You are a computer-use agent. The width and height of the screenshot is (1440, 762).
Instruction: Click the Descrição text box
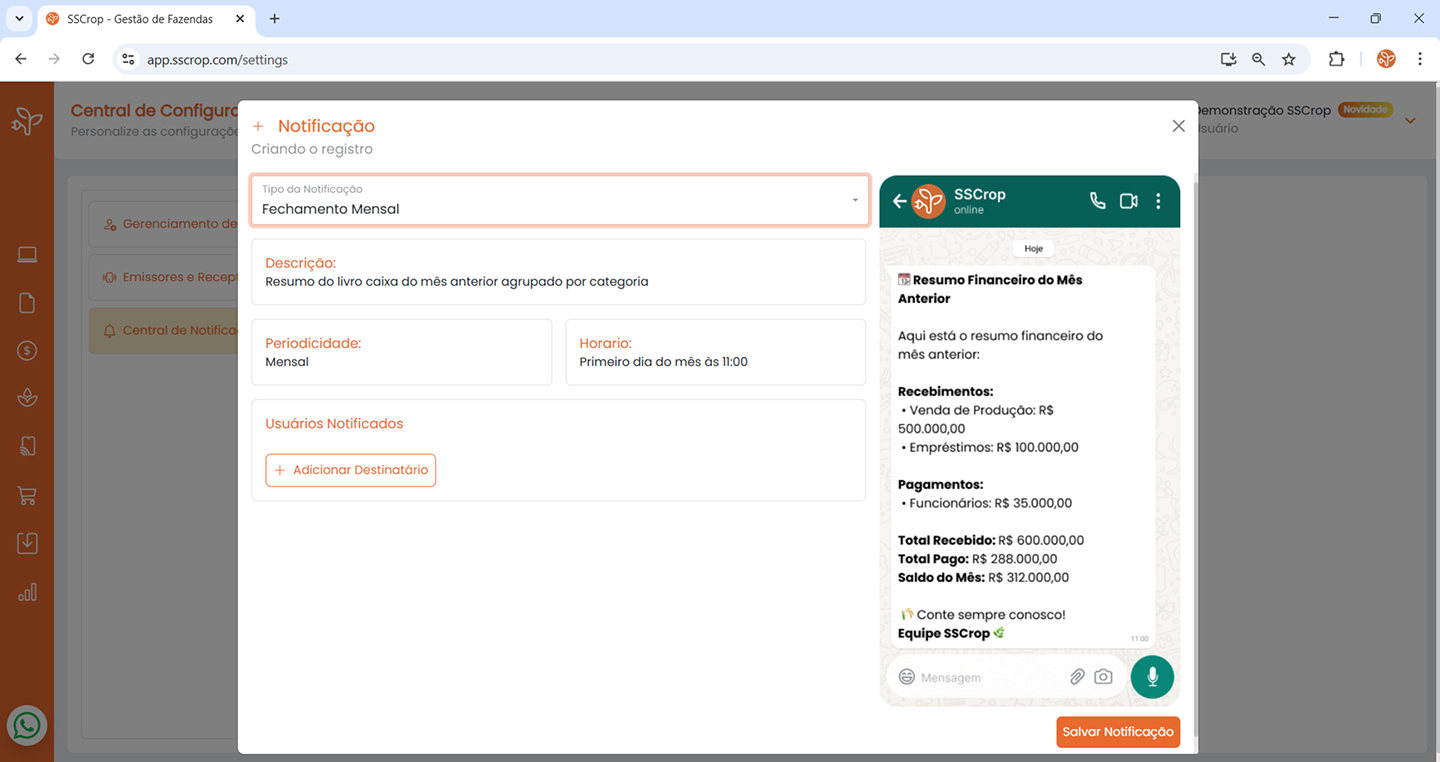pos(558,272)
